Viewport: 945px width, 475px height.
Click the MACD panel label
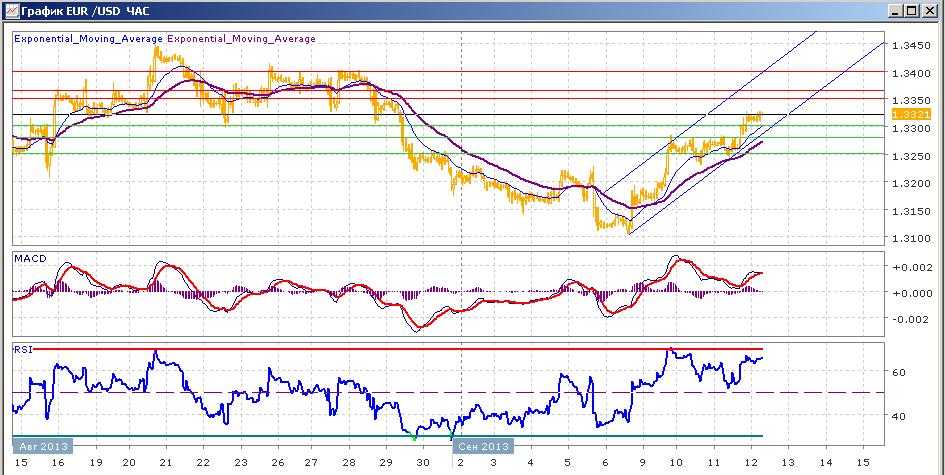[30, 258]
